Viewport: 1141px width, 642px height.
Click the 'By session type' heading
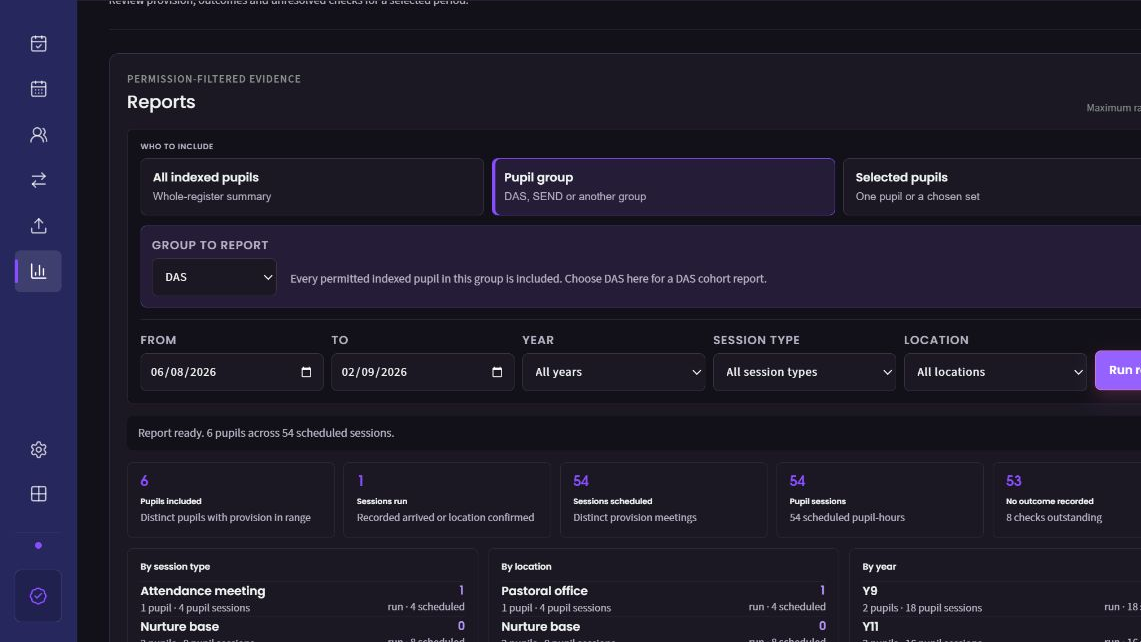click(x=175, y=566)
